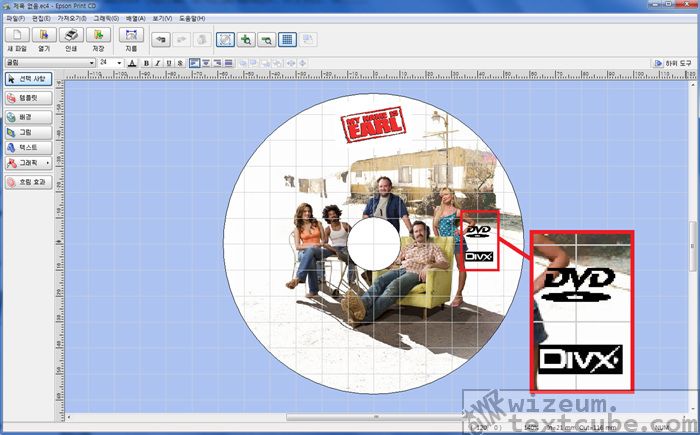Image resolution: width=700 pixels, height=435 pixels.
Task: Align text center
Action: [206, 63]
